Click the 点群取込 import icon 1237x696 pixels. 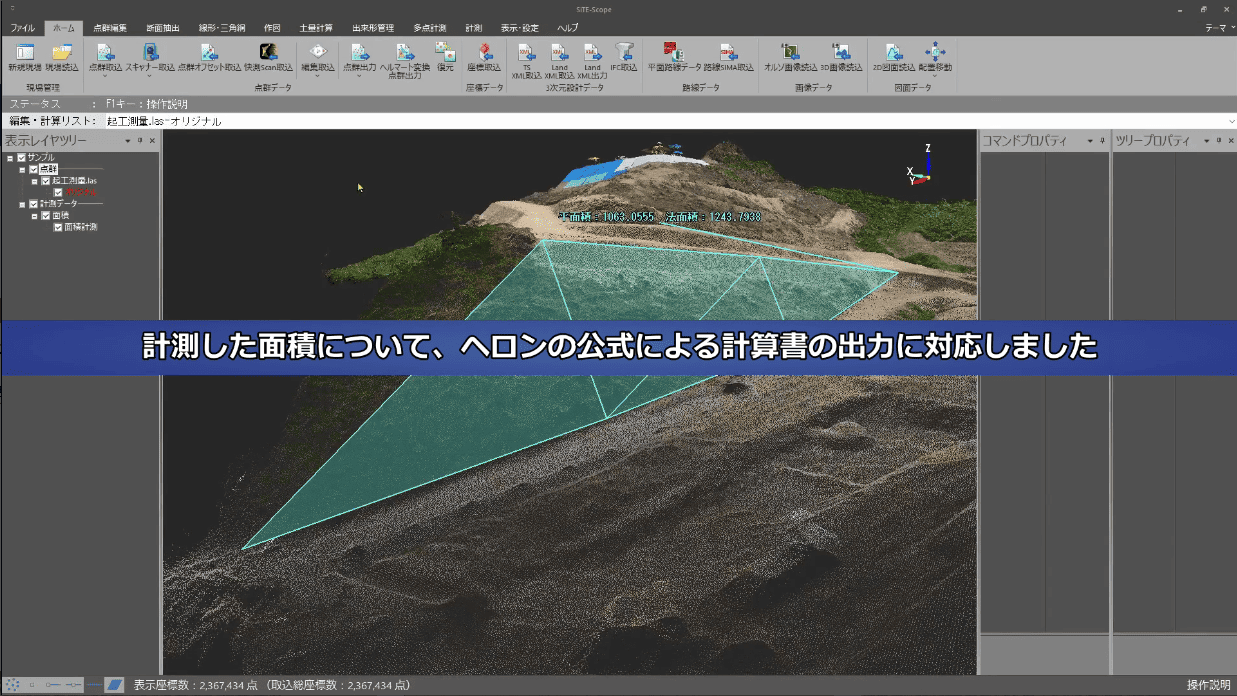coord(105,52)
